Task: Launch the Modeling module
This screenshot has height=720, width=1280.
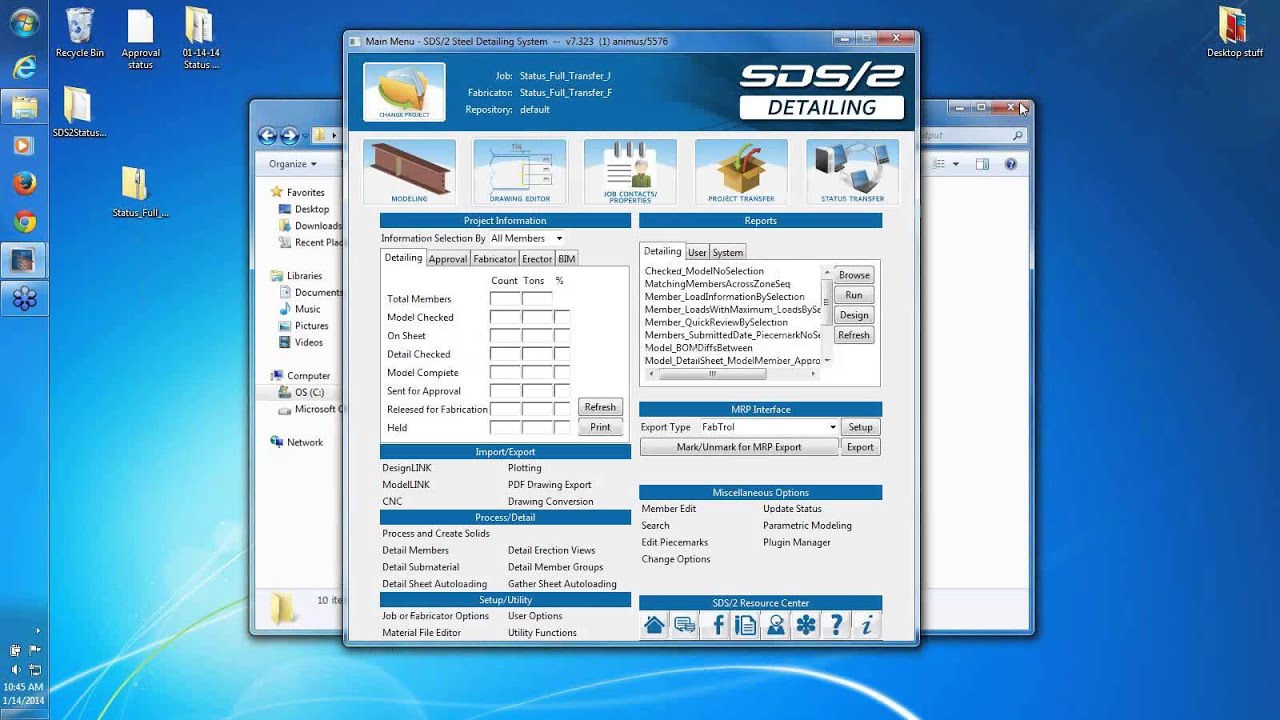Action: pos(409,172)
